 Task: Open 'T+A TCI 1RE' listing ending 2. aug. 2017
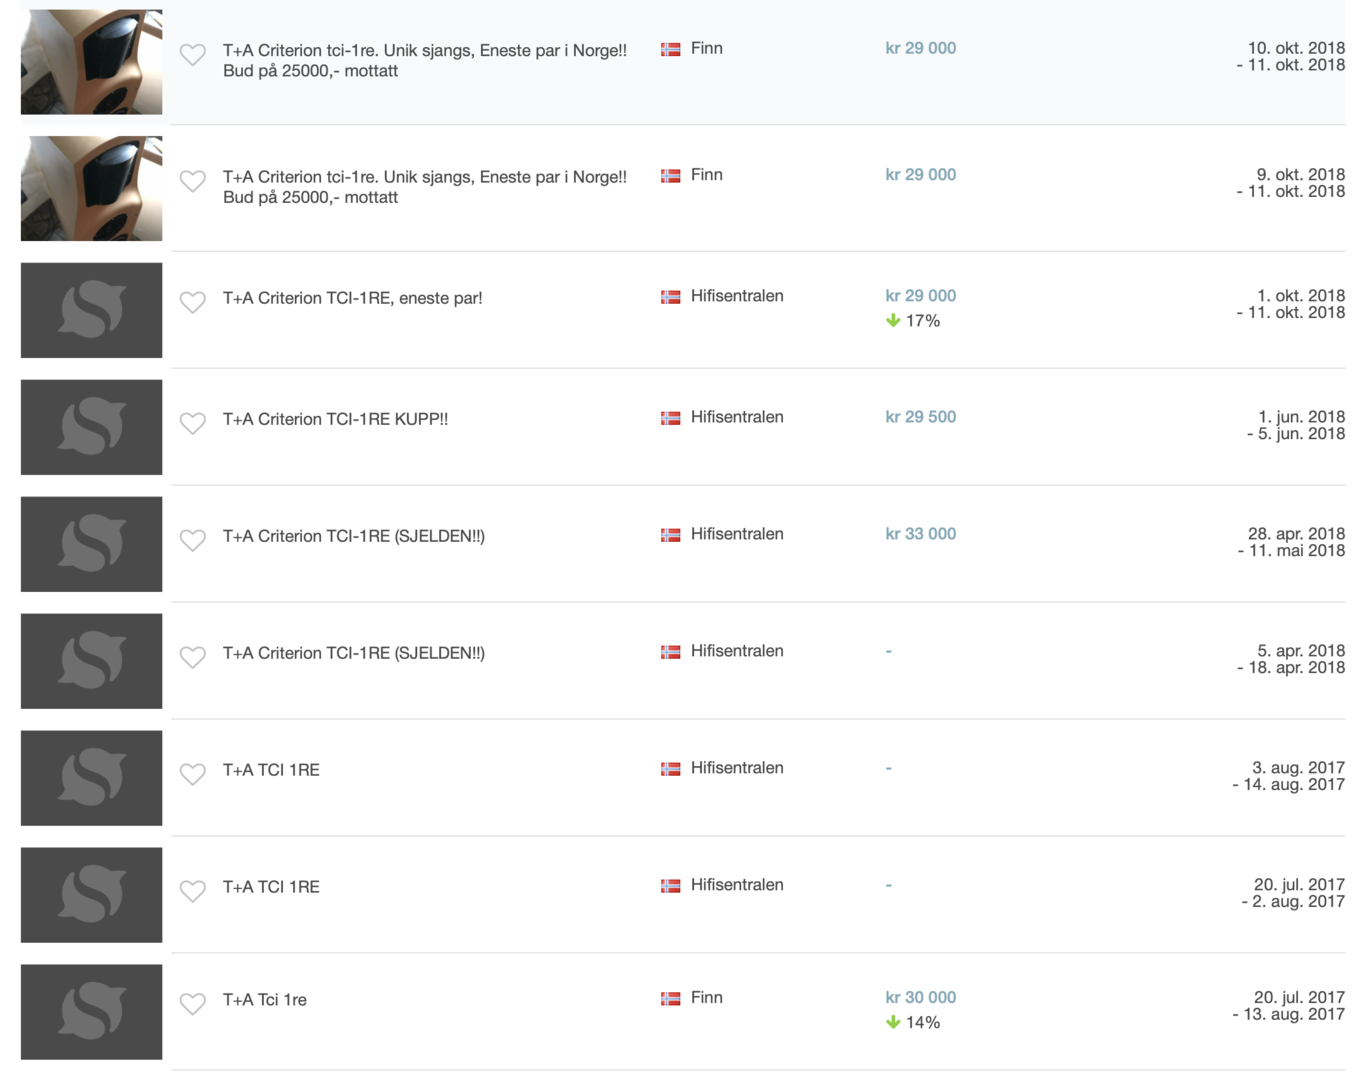click(271, 887)
